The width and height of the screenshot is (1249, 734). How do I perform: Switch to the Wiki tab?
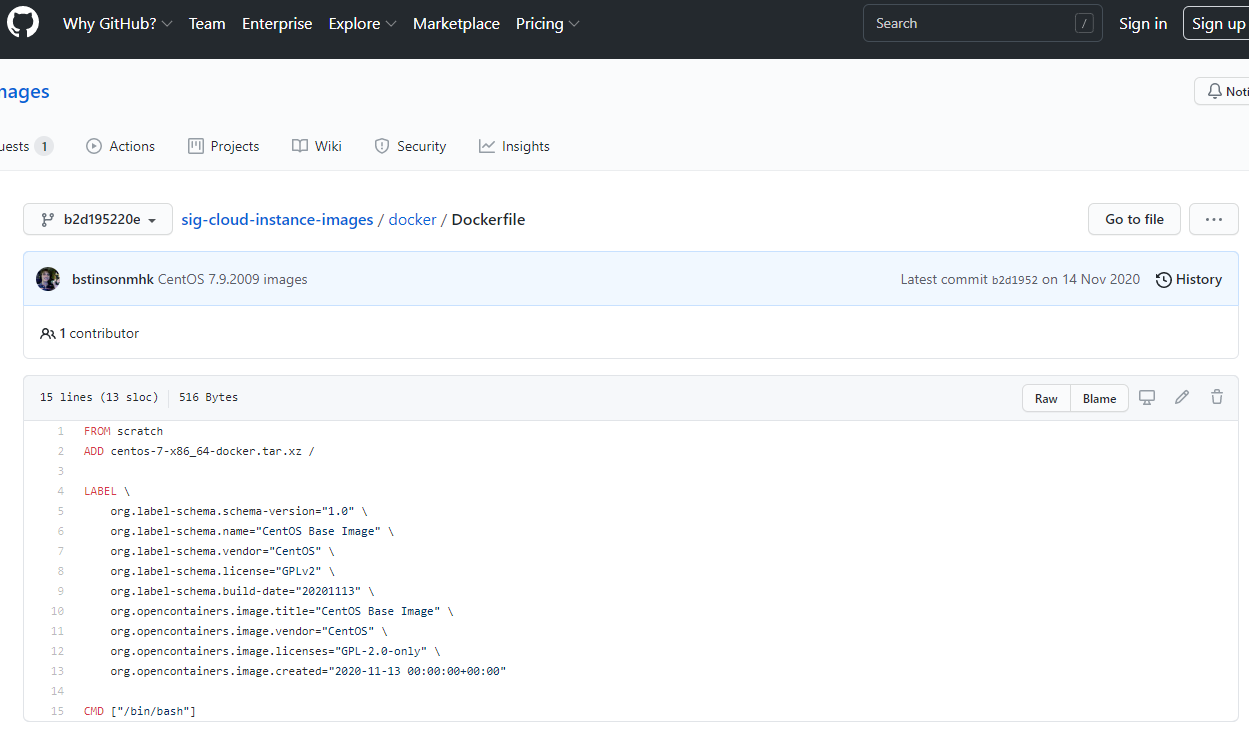[317, 146]
